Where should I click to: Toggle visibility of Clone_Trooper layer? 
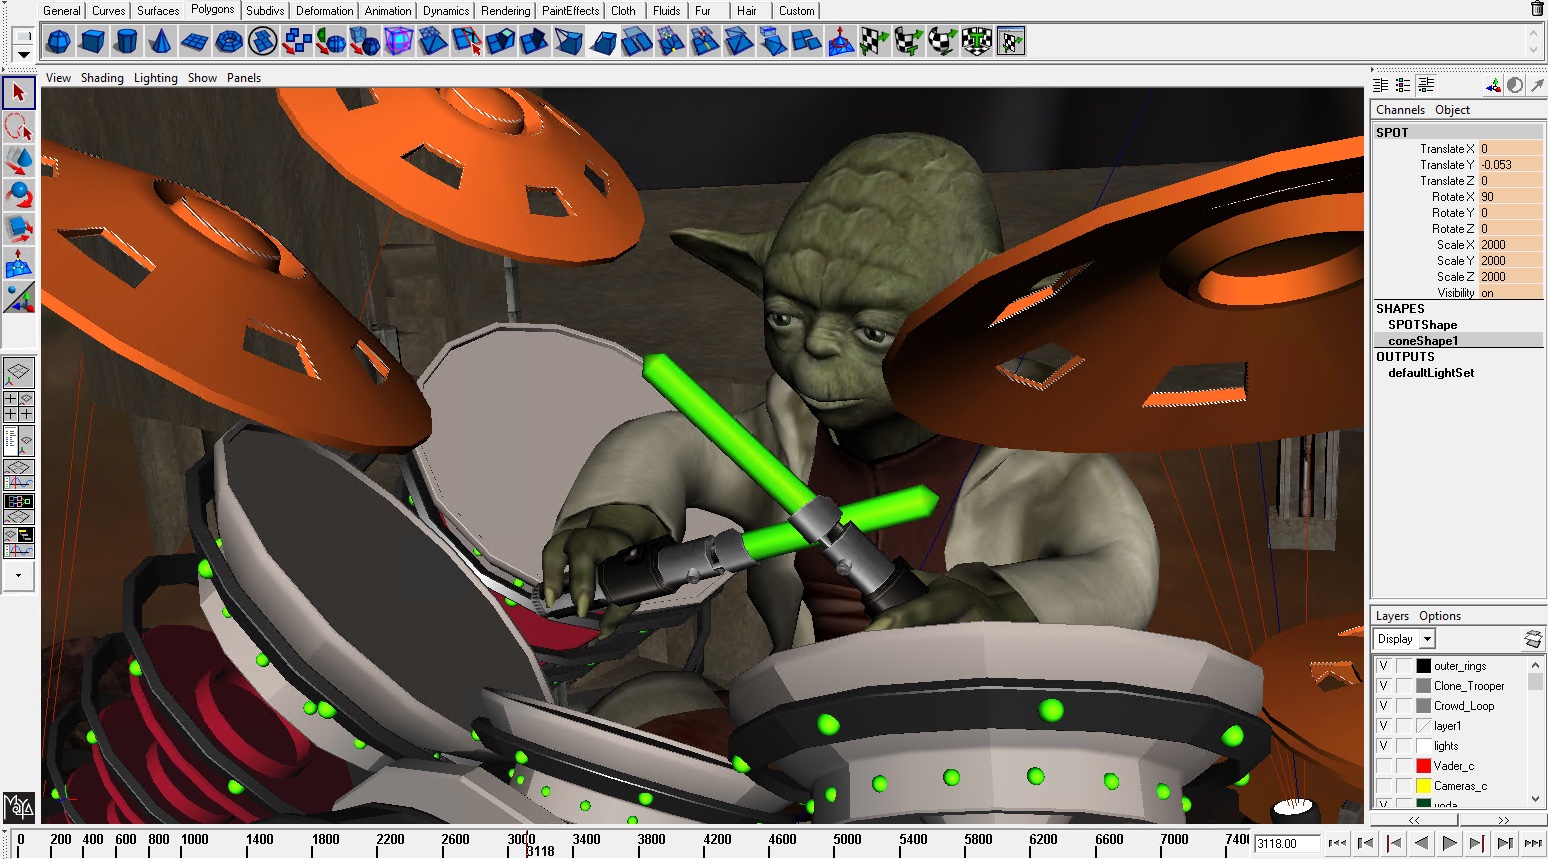(1384, 686)
